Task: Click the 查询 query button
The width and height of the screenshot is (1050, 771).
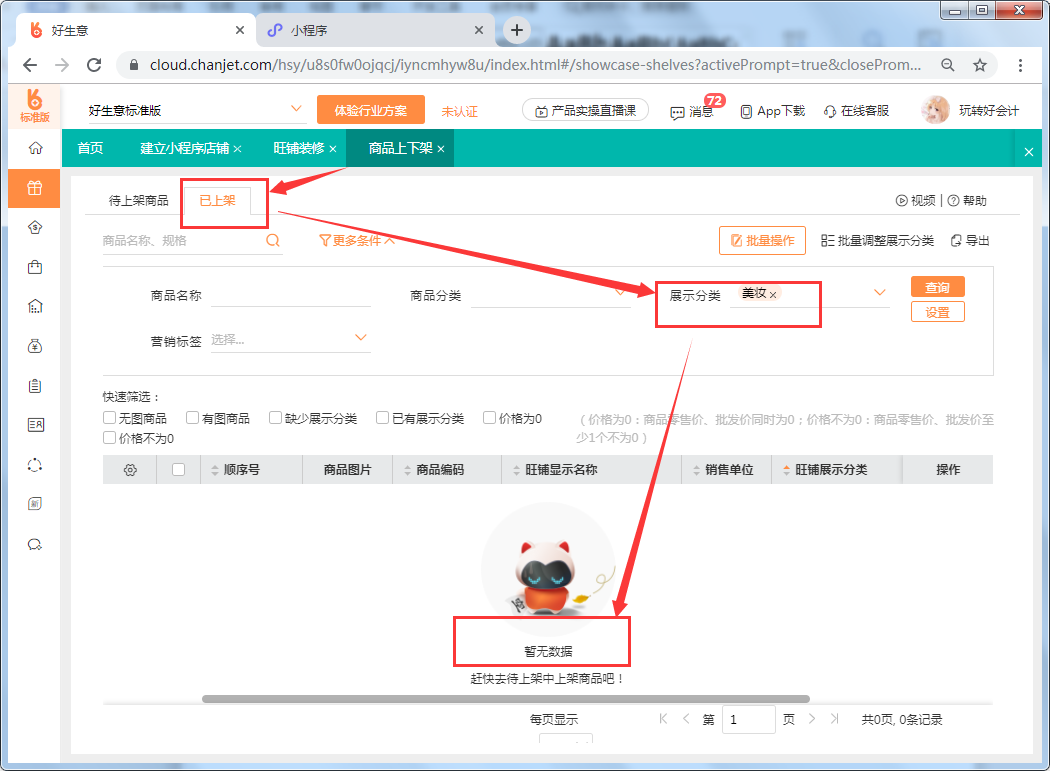Action: click(x=938, y=287)
